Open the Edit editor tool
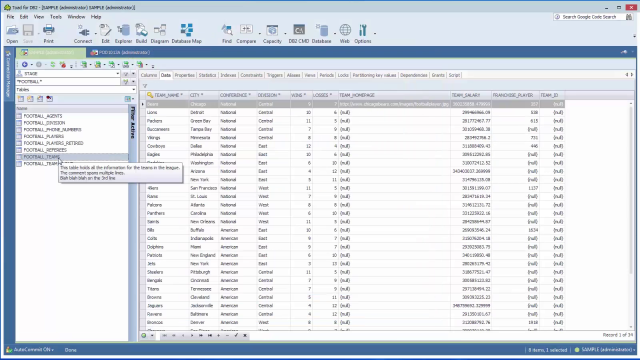 click(x=105, y=33)
